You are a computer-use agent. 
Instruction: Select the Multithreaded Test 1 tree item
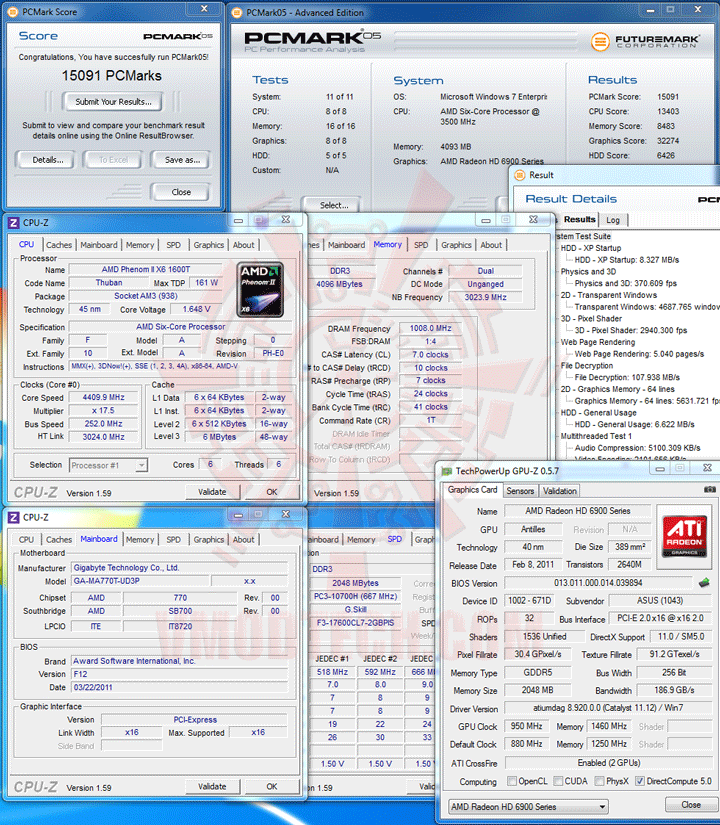click(596, 436)
